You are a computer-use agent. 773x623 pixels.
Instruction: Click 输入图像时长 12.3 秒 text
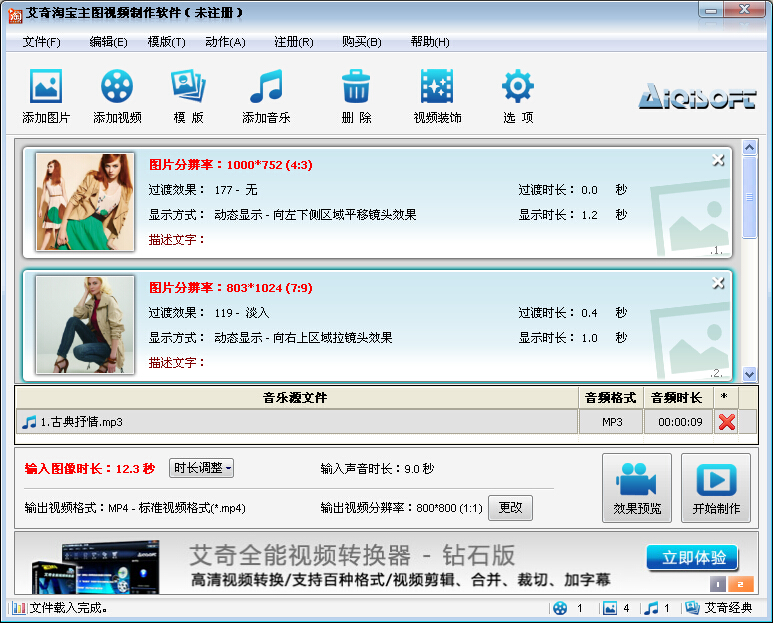click(90, 468)
